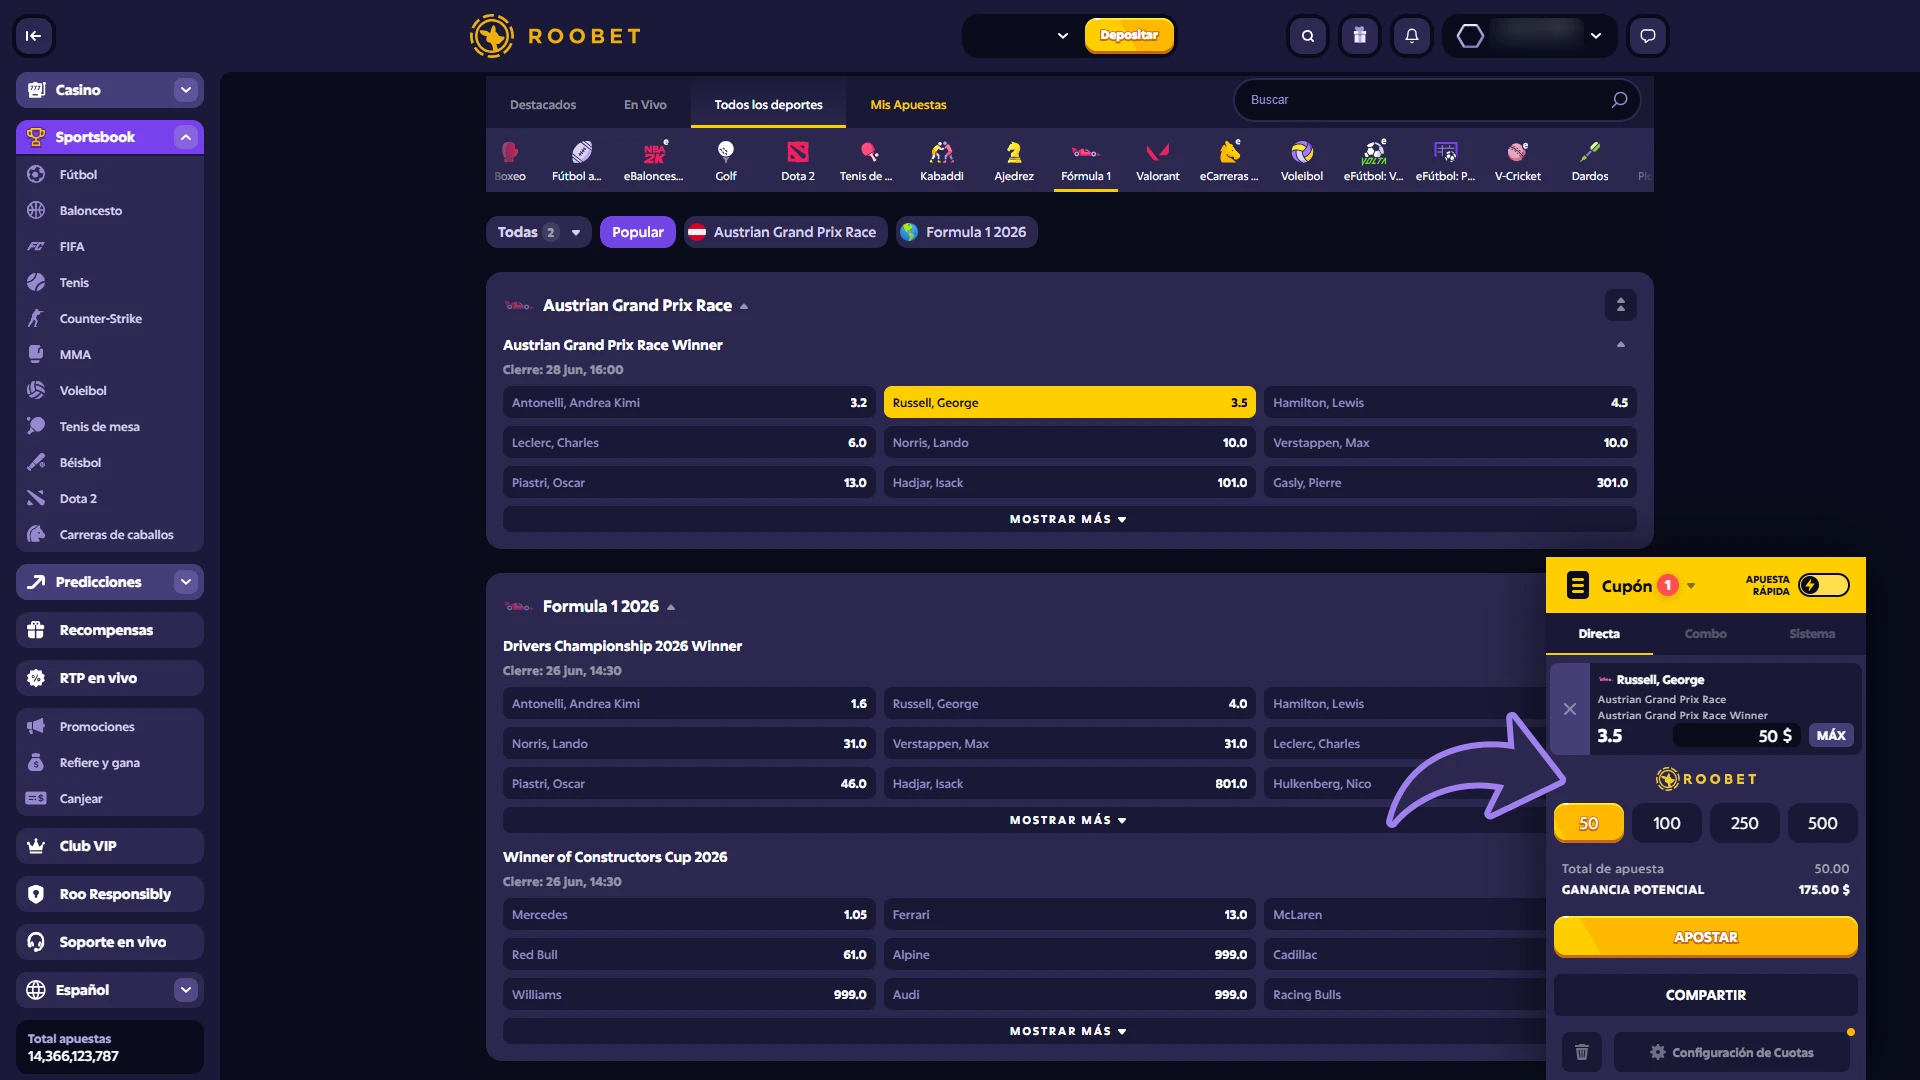Open the Todas filter dropdown
Viewport: 1920px width, 1080px height.
click(x=538, y=232)
